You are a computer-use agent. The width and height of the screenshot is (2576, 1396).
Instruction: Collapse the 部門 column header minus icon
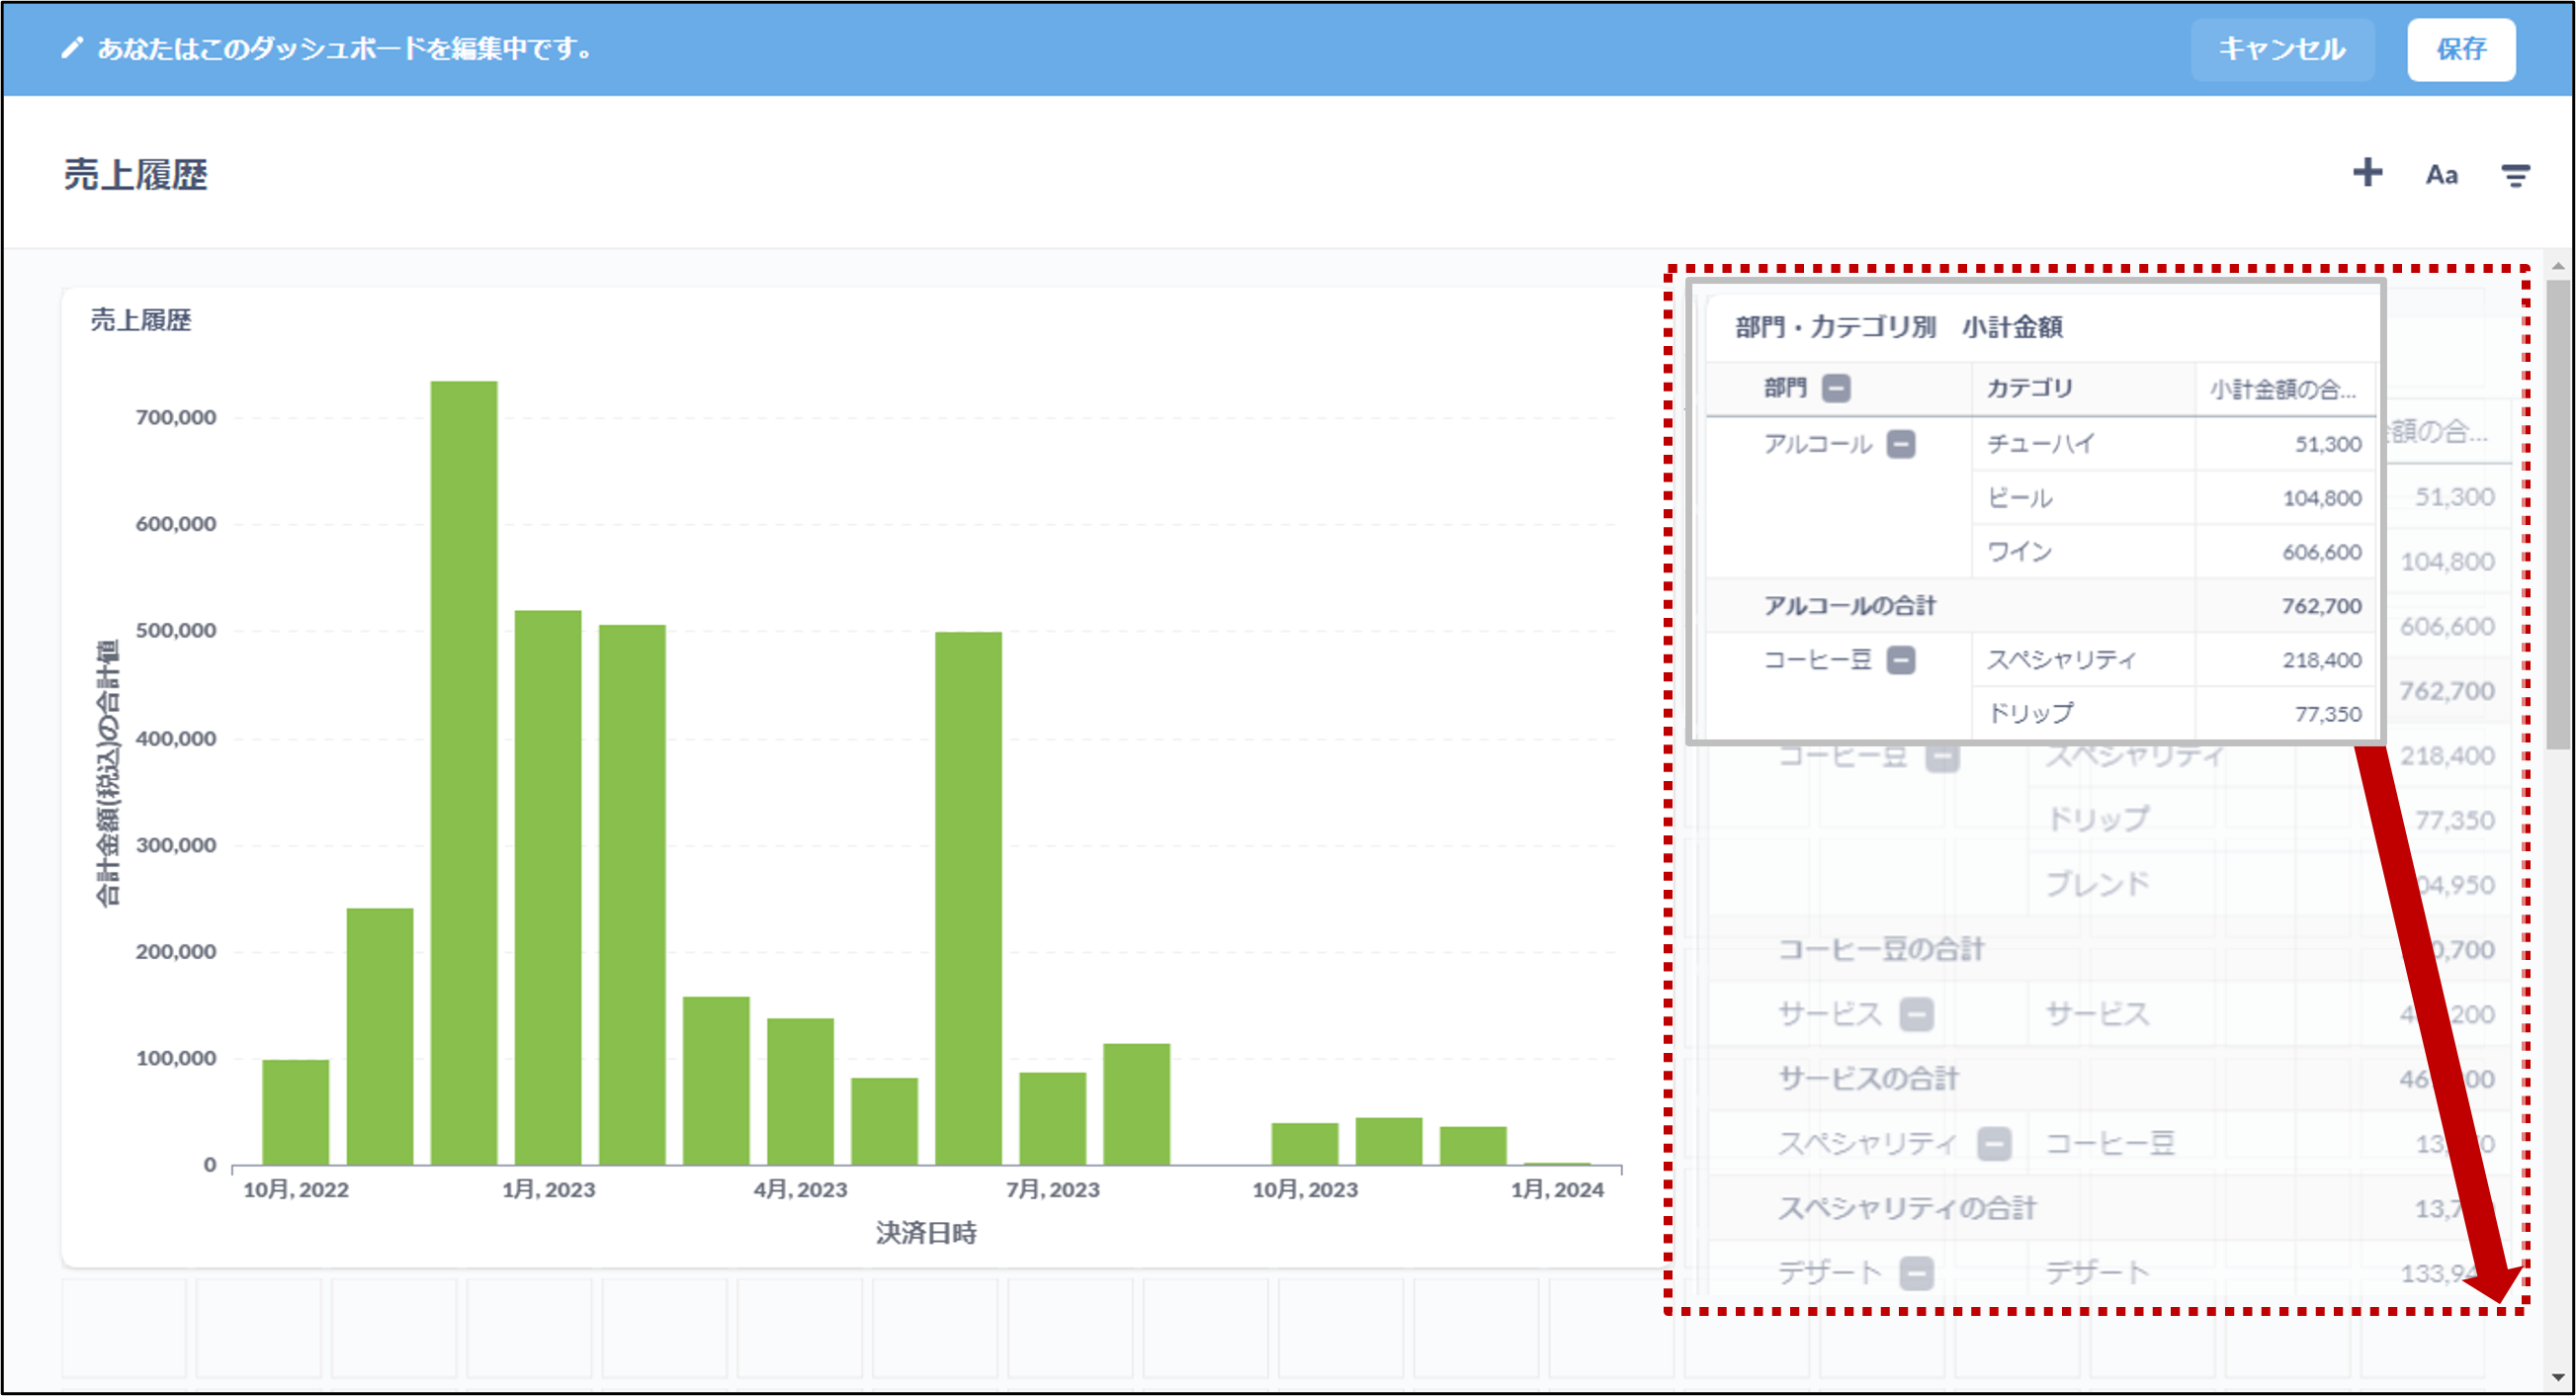point(1836,388)
